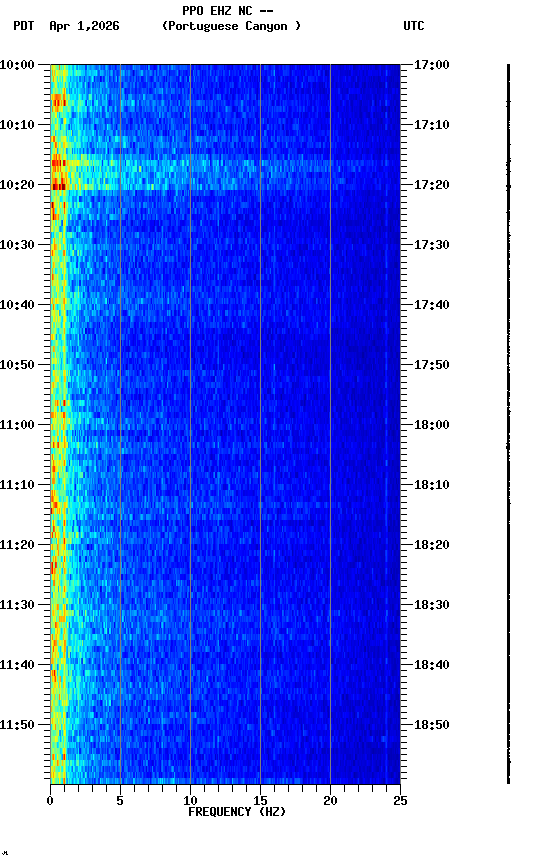Click the 0 Hz frequency axis label
This screenshot has height=864, width=552.
50,801
